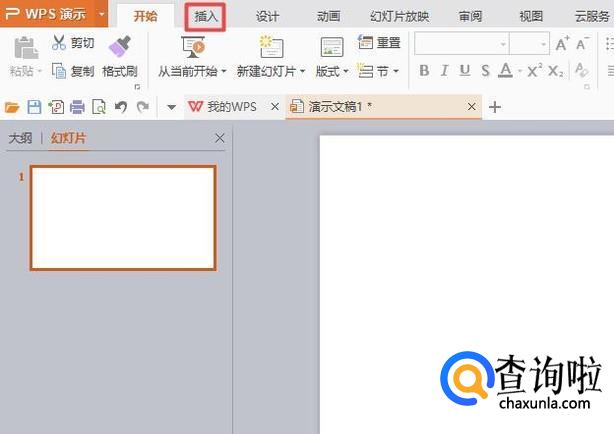Expand 版式 layout dropdown arrow
Screen dimensions: 614x434
[x=346, y=72]
